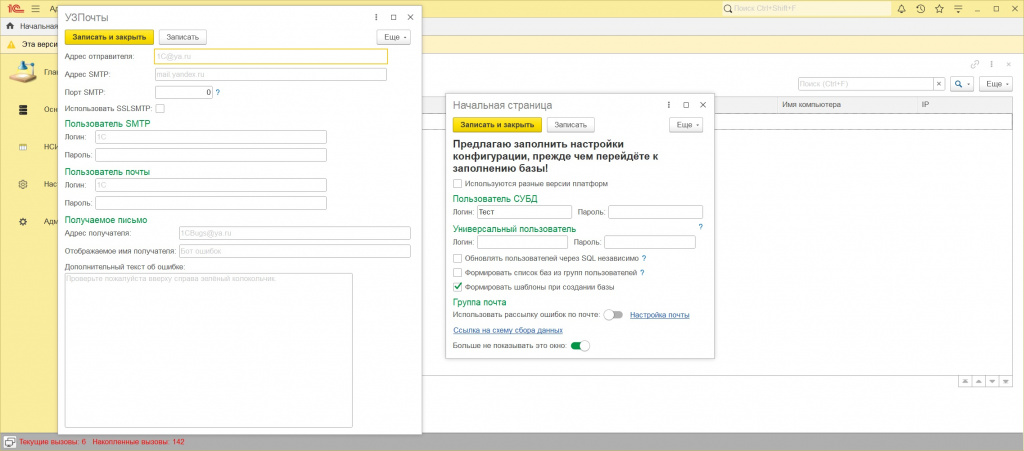This screenshot has height=451, width=1024.
Task: Toggle the Использовать SSLSMTP checkbox
Action: [160, 108]
